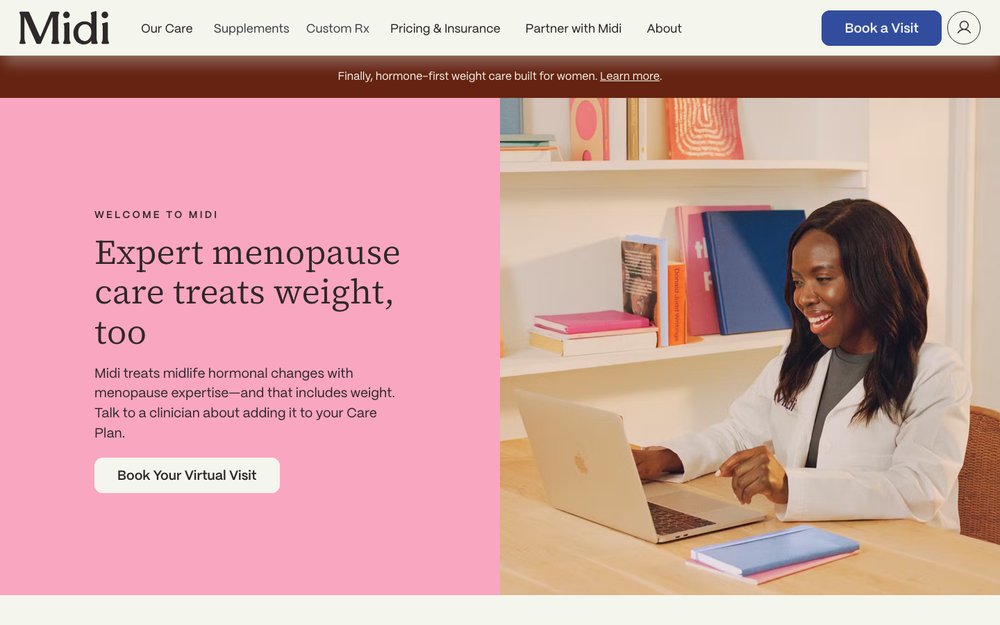The image size is (1000, 625).
Task: Click the Midi embroidered logo on white coat
Action: click(786, 402)
